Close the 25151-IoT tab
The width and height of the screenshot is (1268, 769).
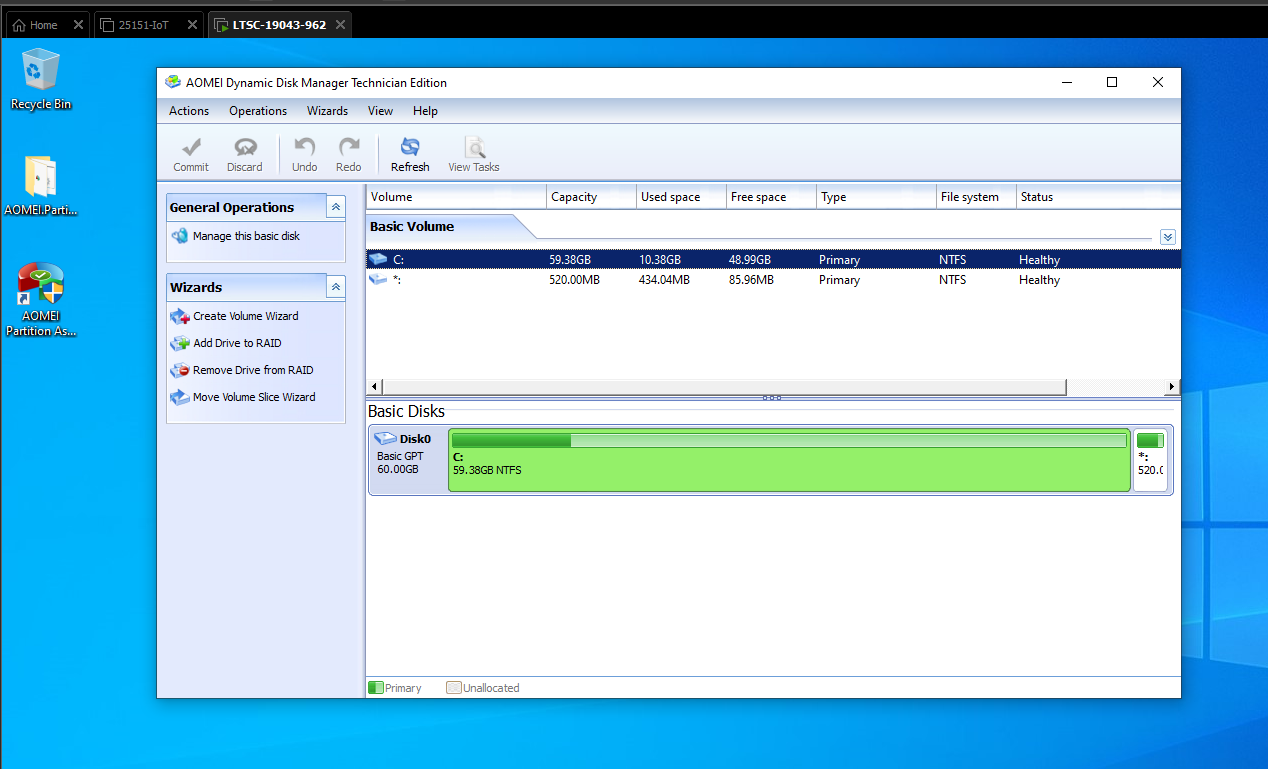[x=192, y=25]
